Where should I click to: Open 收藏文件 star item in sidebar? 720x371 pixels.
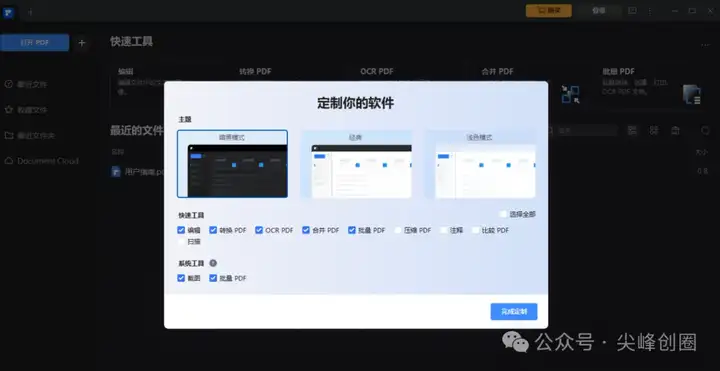[x=26, y=110]
